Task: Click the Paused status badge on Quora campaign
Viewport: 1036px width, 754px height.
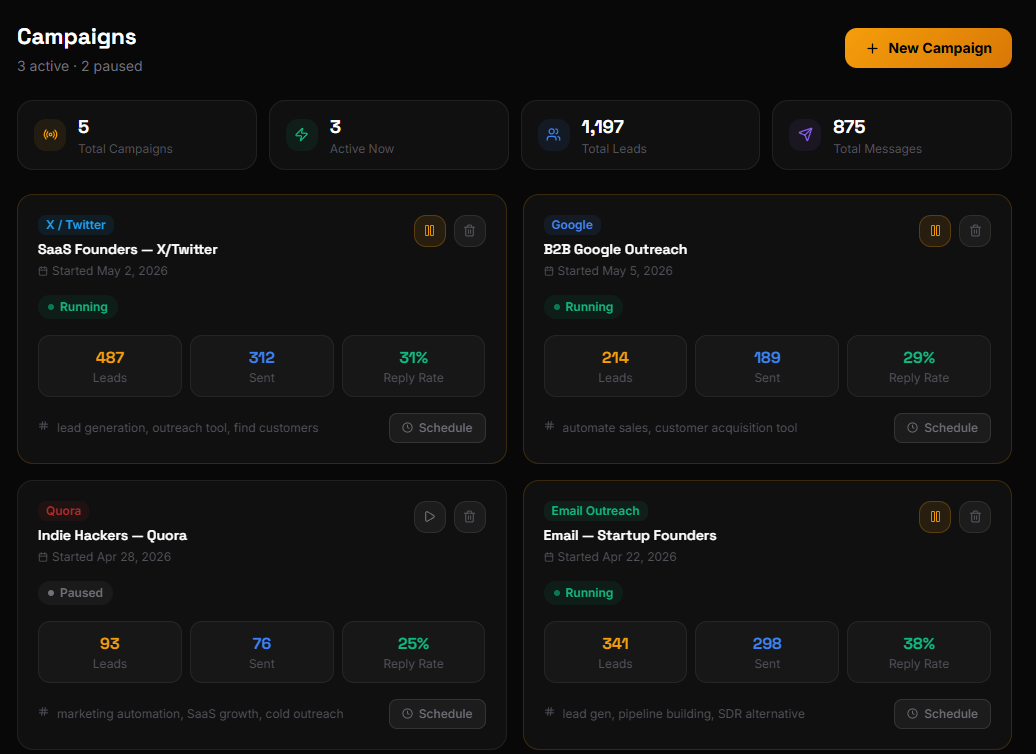Action: click(75, 593)
